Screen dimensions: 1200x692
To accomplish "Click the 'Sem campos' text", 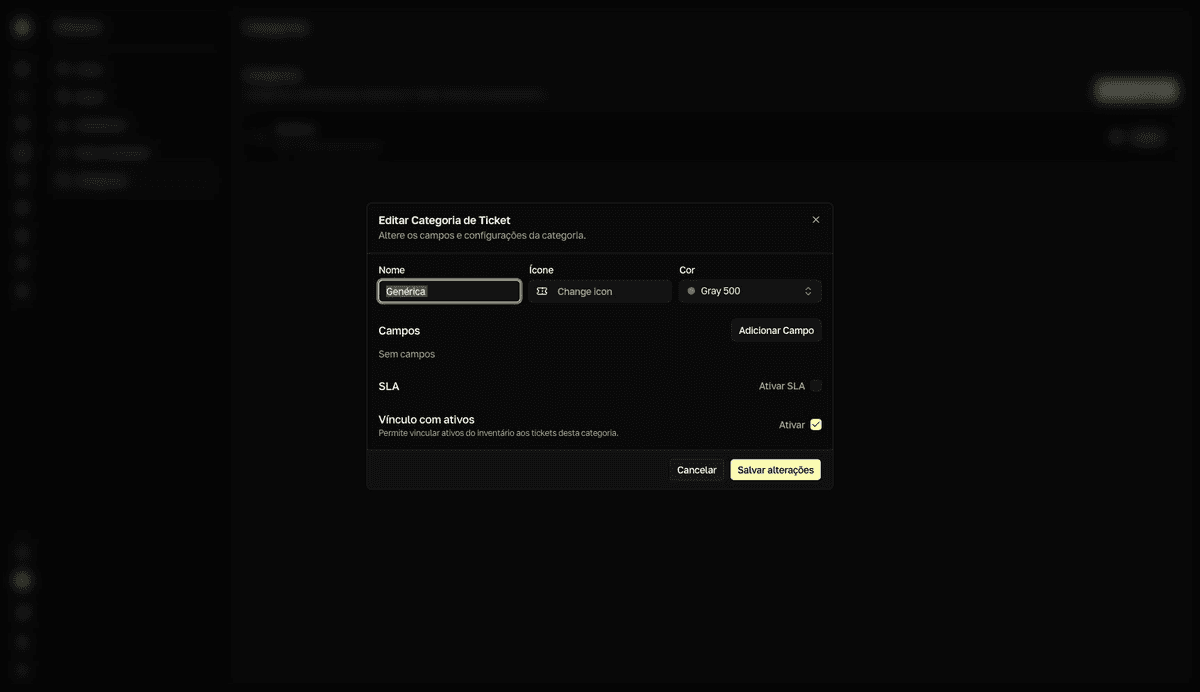I will 407,354.
